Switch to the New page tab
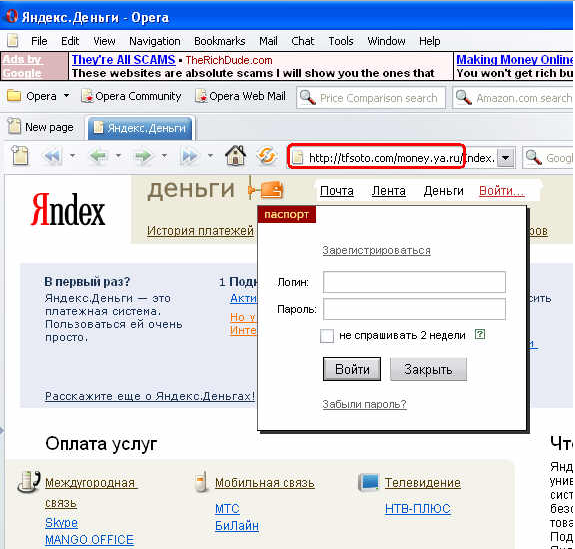The width and height of the screenshot is (575, 549). [x=42, y=127]
